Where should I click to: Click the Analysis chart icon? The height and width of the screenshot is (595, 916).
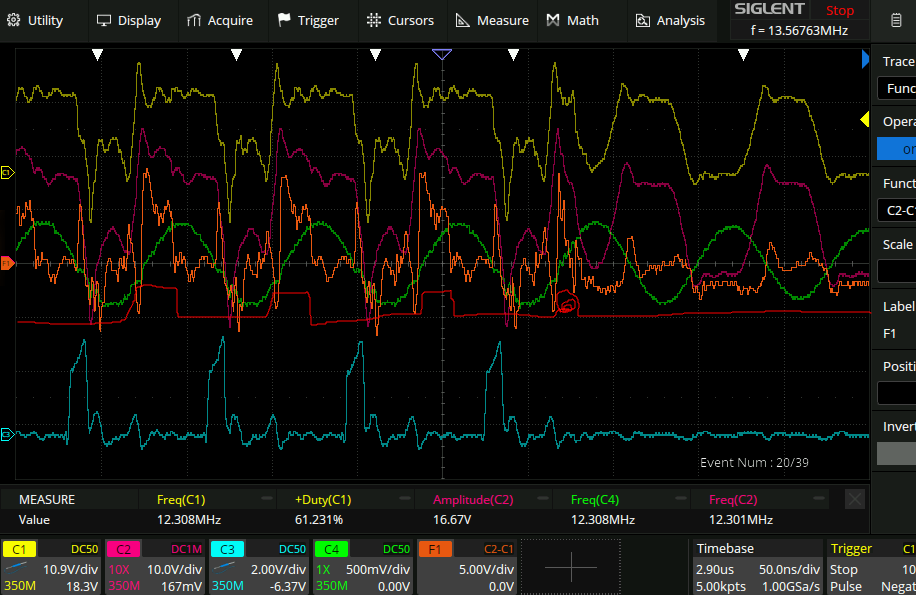[x=642, y=20]
